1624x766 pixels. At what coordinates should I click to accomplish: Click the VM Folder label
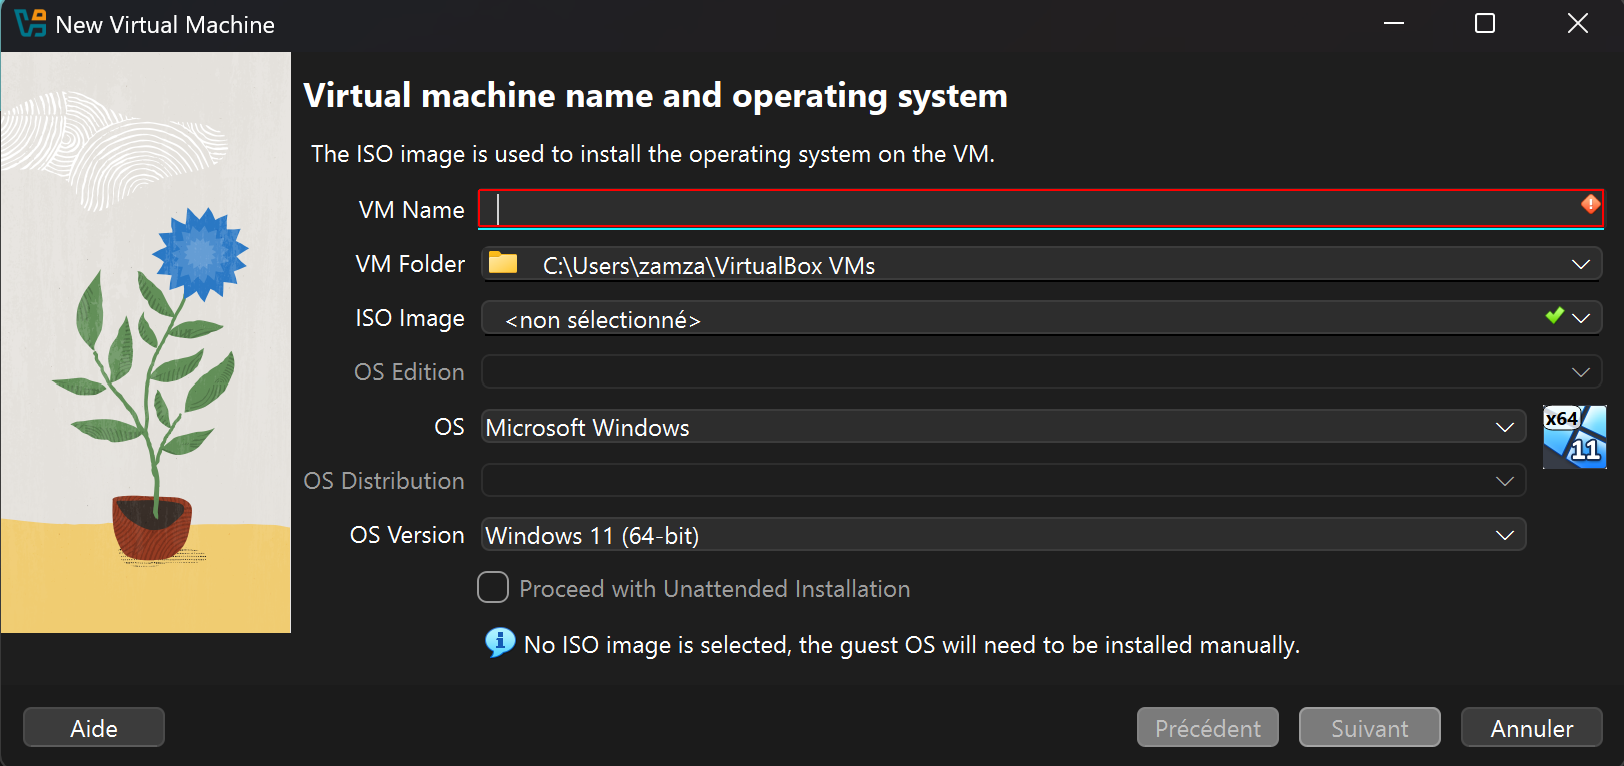coord(410,264)
